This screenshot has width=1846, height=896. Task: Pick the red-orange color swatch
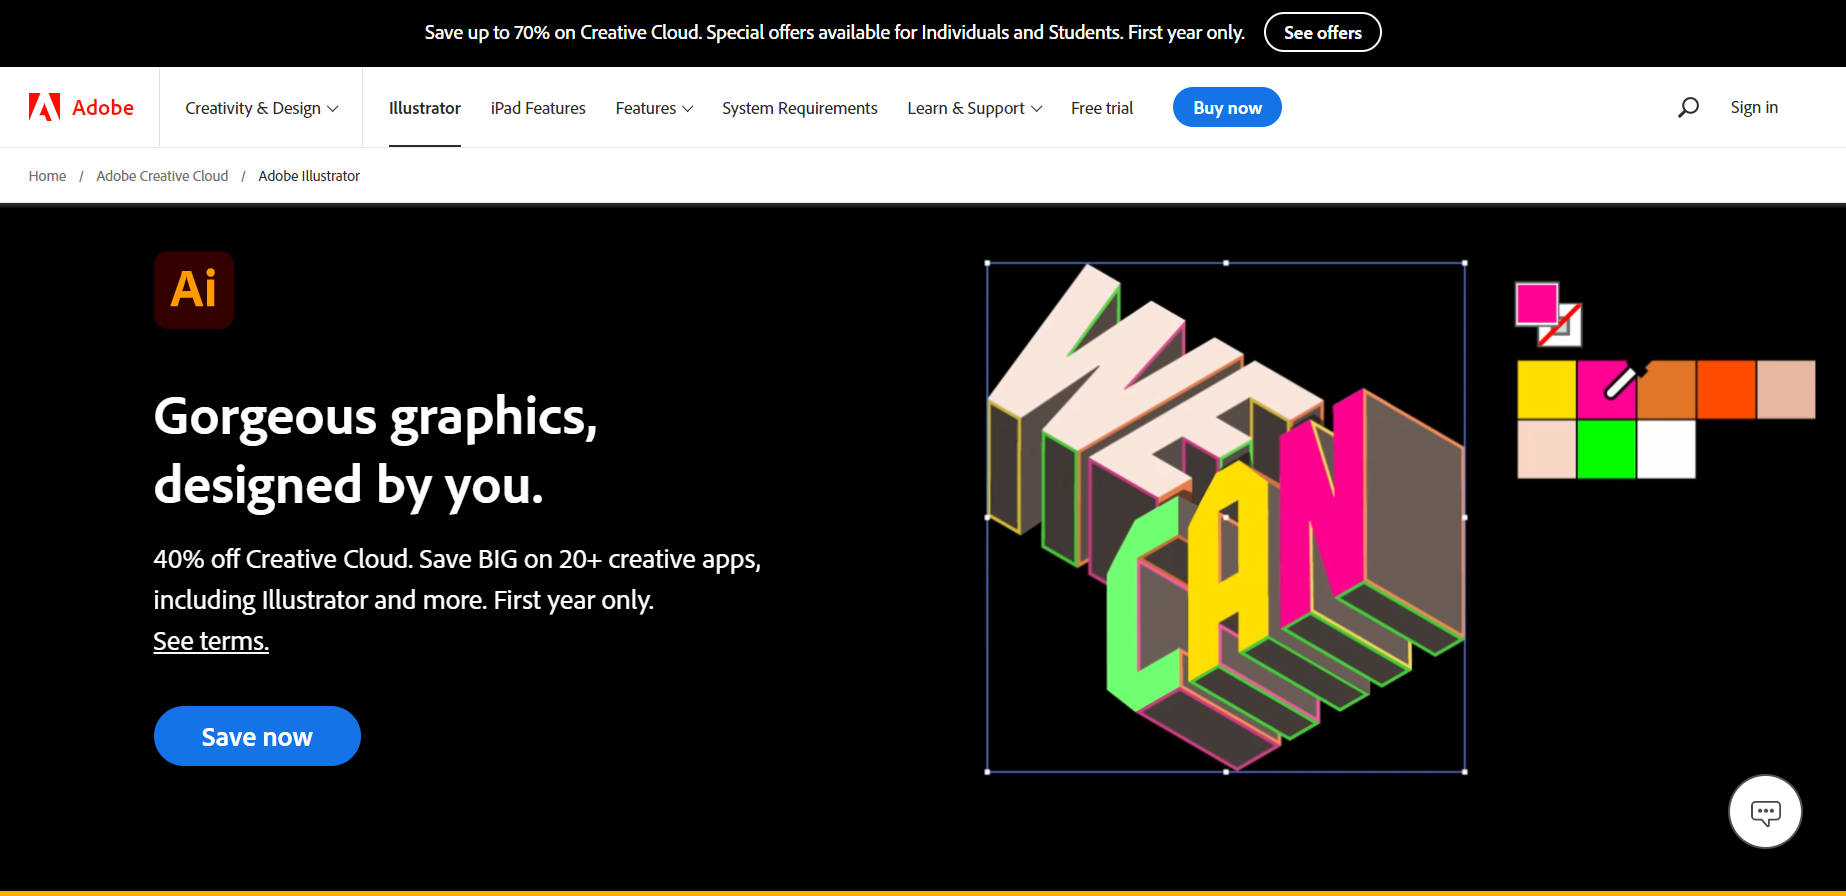(1726, 390)
